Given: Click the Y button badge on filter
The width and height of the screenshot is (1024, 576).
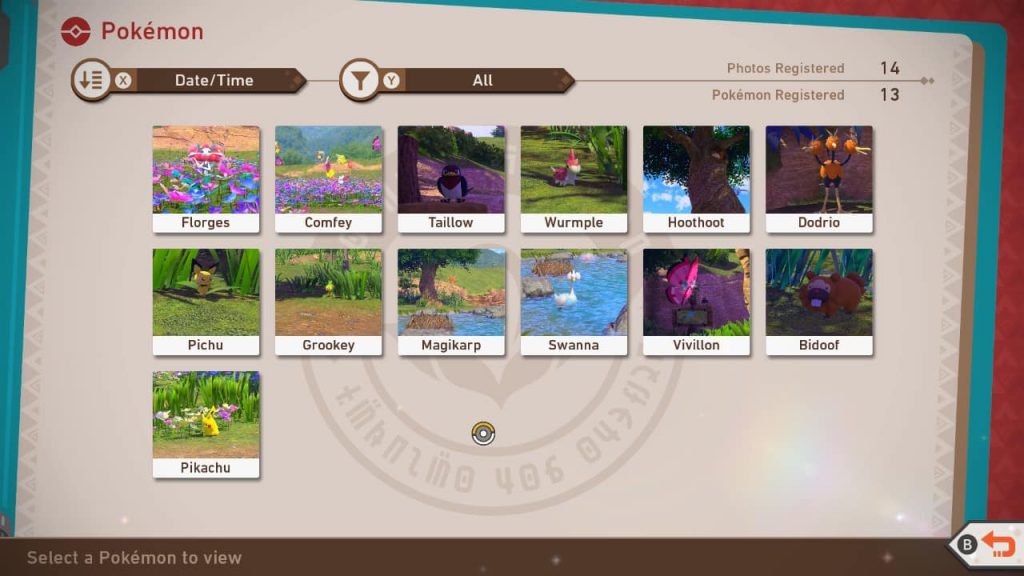Looking at the screenshot, I should pos(391,81).
